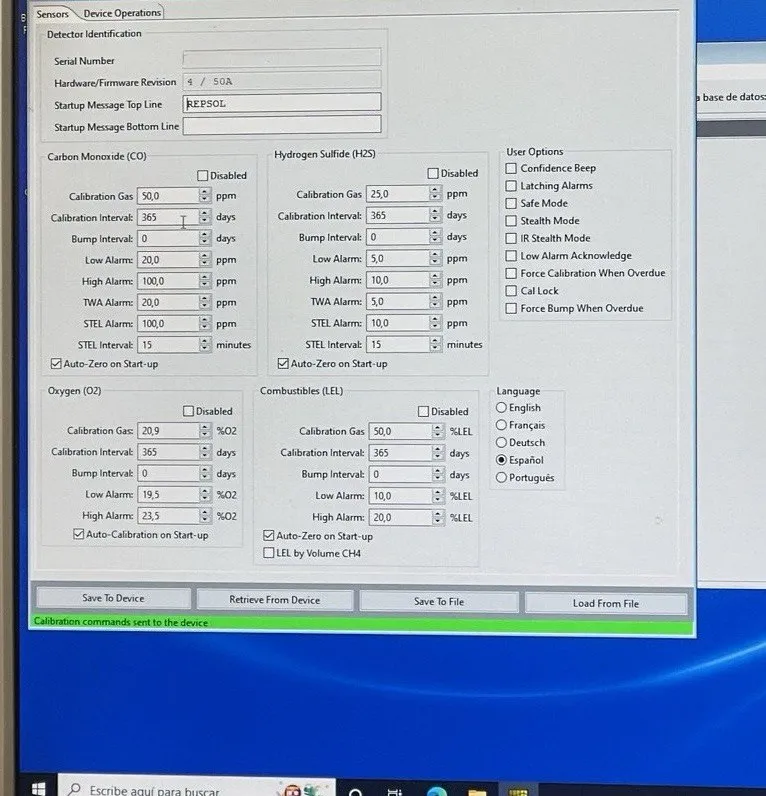766x796 pixels.
Task: Disable the Carbon Monoxide sensor
Action: pos(203,176)
